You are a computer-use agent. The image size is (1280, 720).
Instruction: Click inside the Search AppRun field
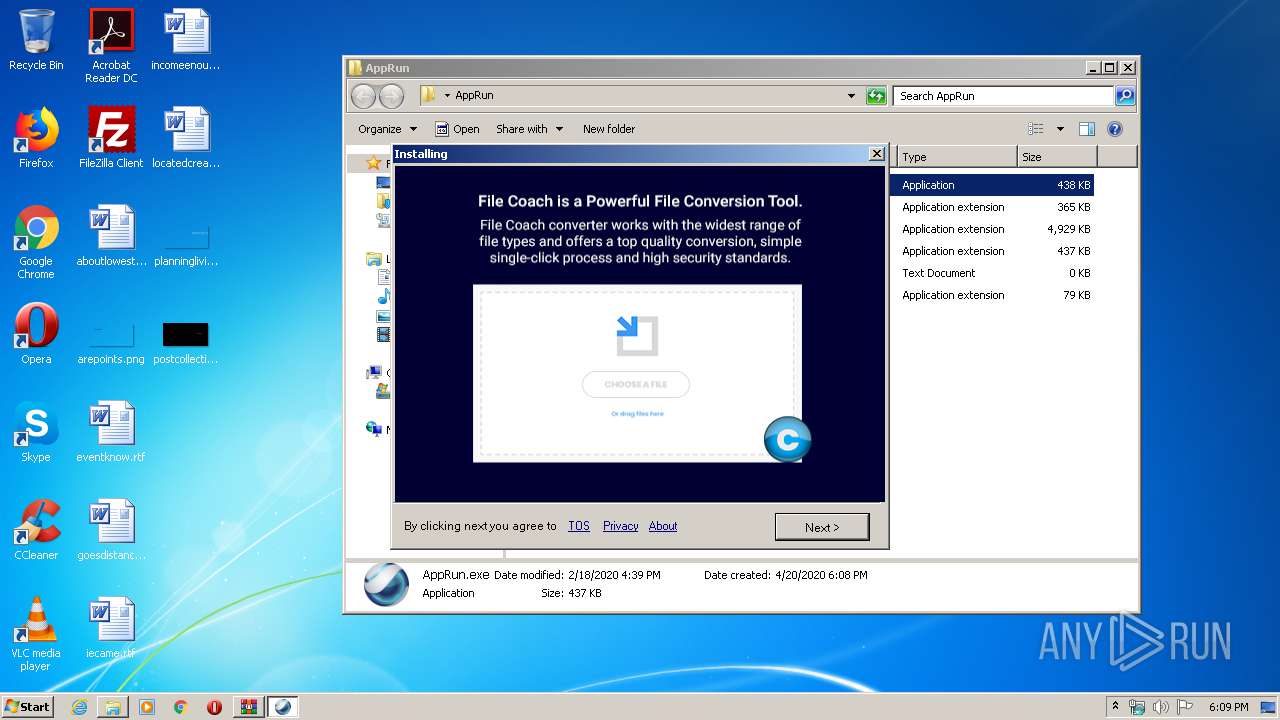pyautogui.click(x=1002, y=96)
